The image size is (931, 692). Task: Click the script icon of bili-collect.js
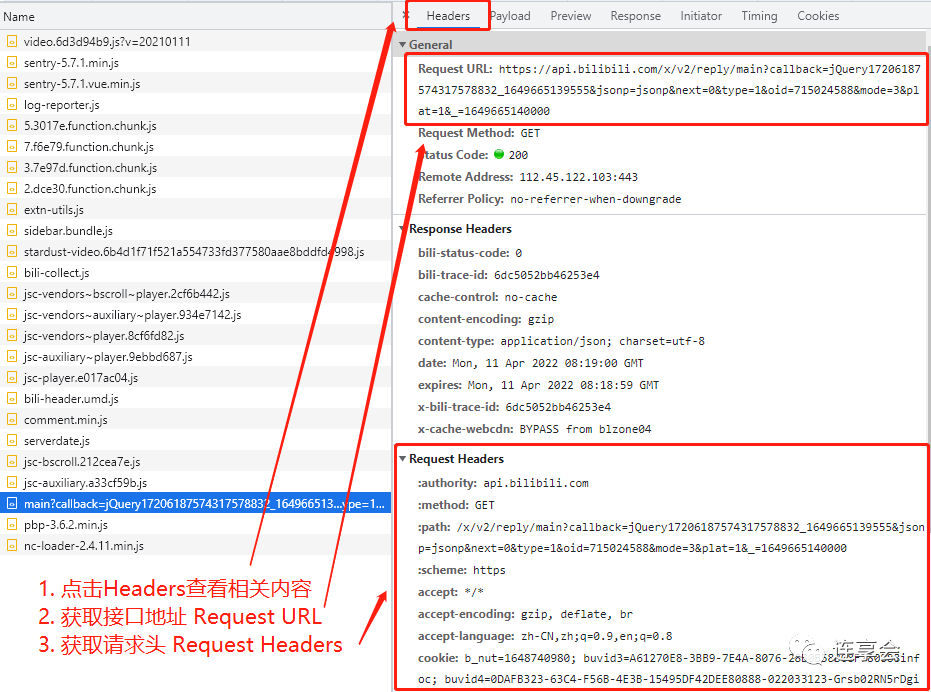(11, 273)
